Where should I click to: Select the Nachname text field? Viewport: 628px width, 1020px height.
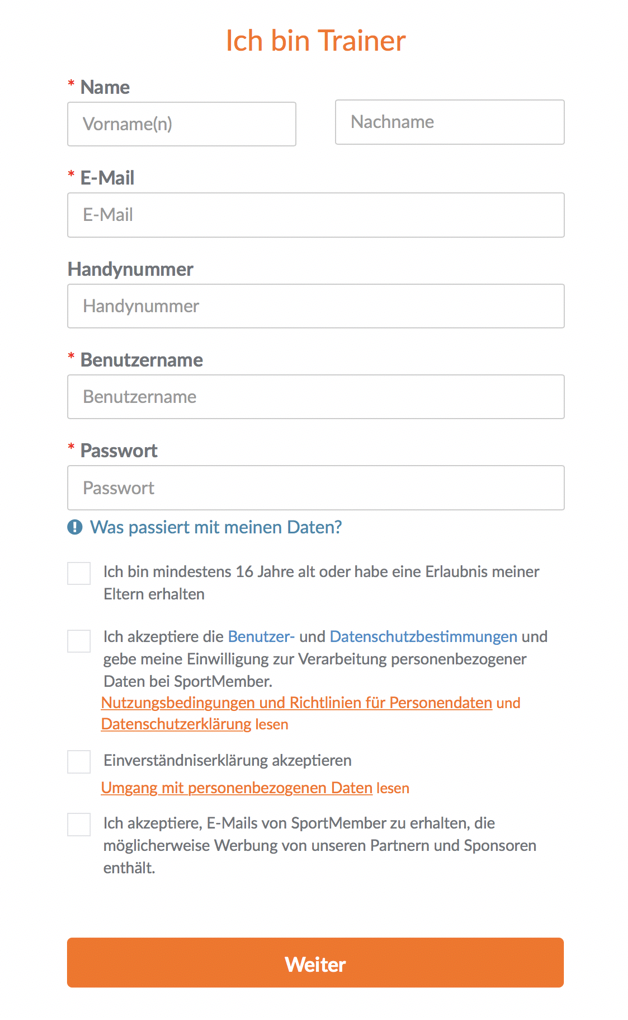[x=450, y=122]
